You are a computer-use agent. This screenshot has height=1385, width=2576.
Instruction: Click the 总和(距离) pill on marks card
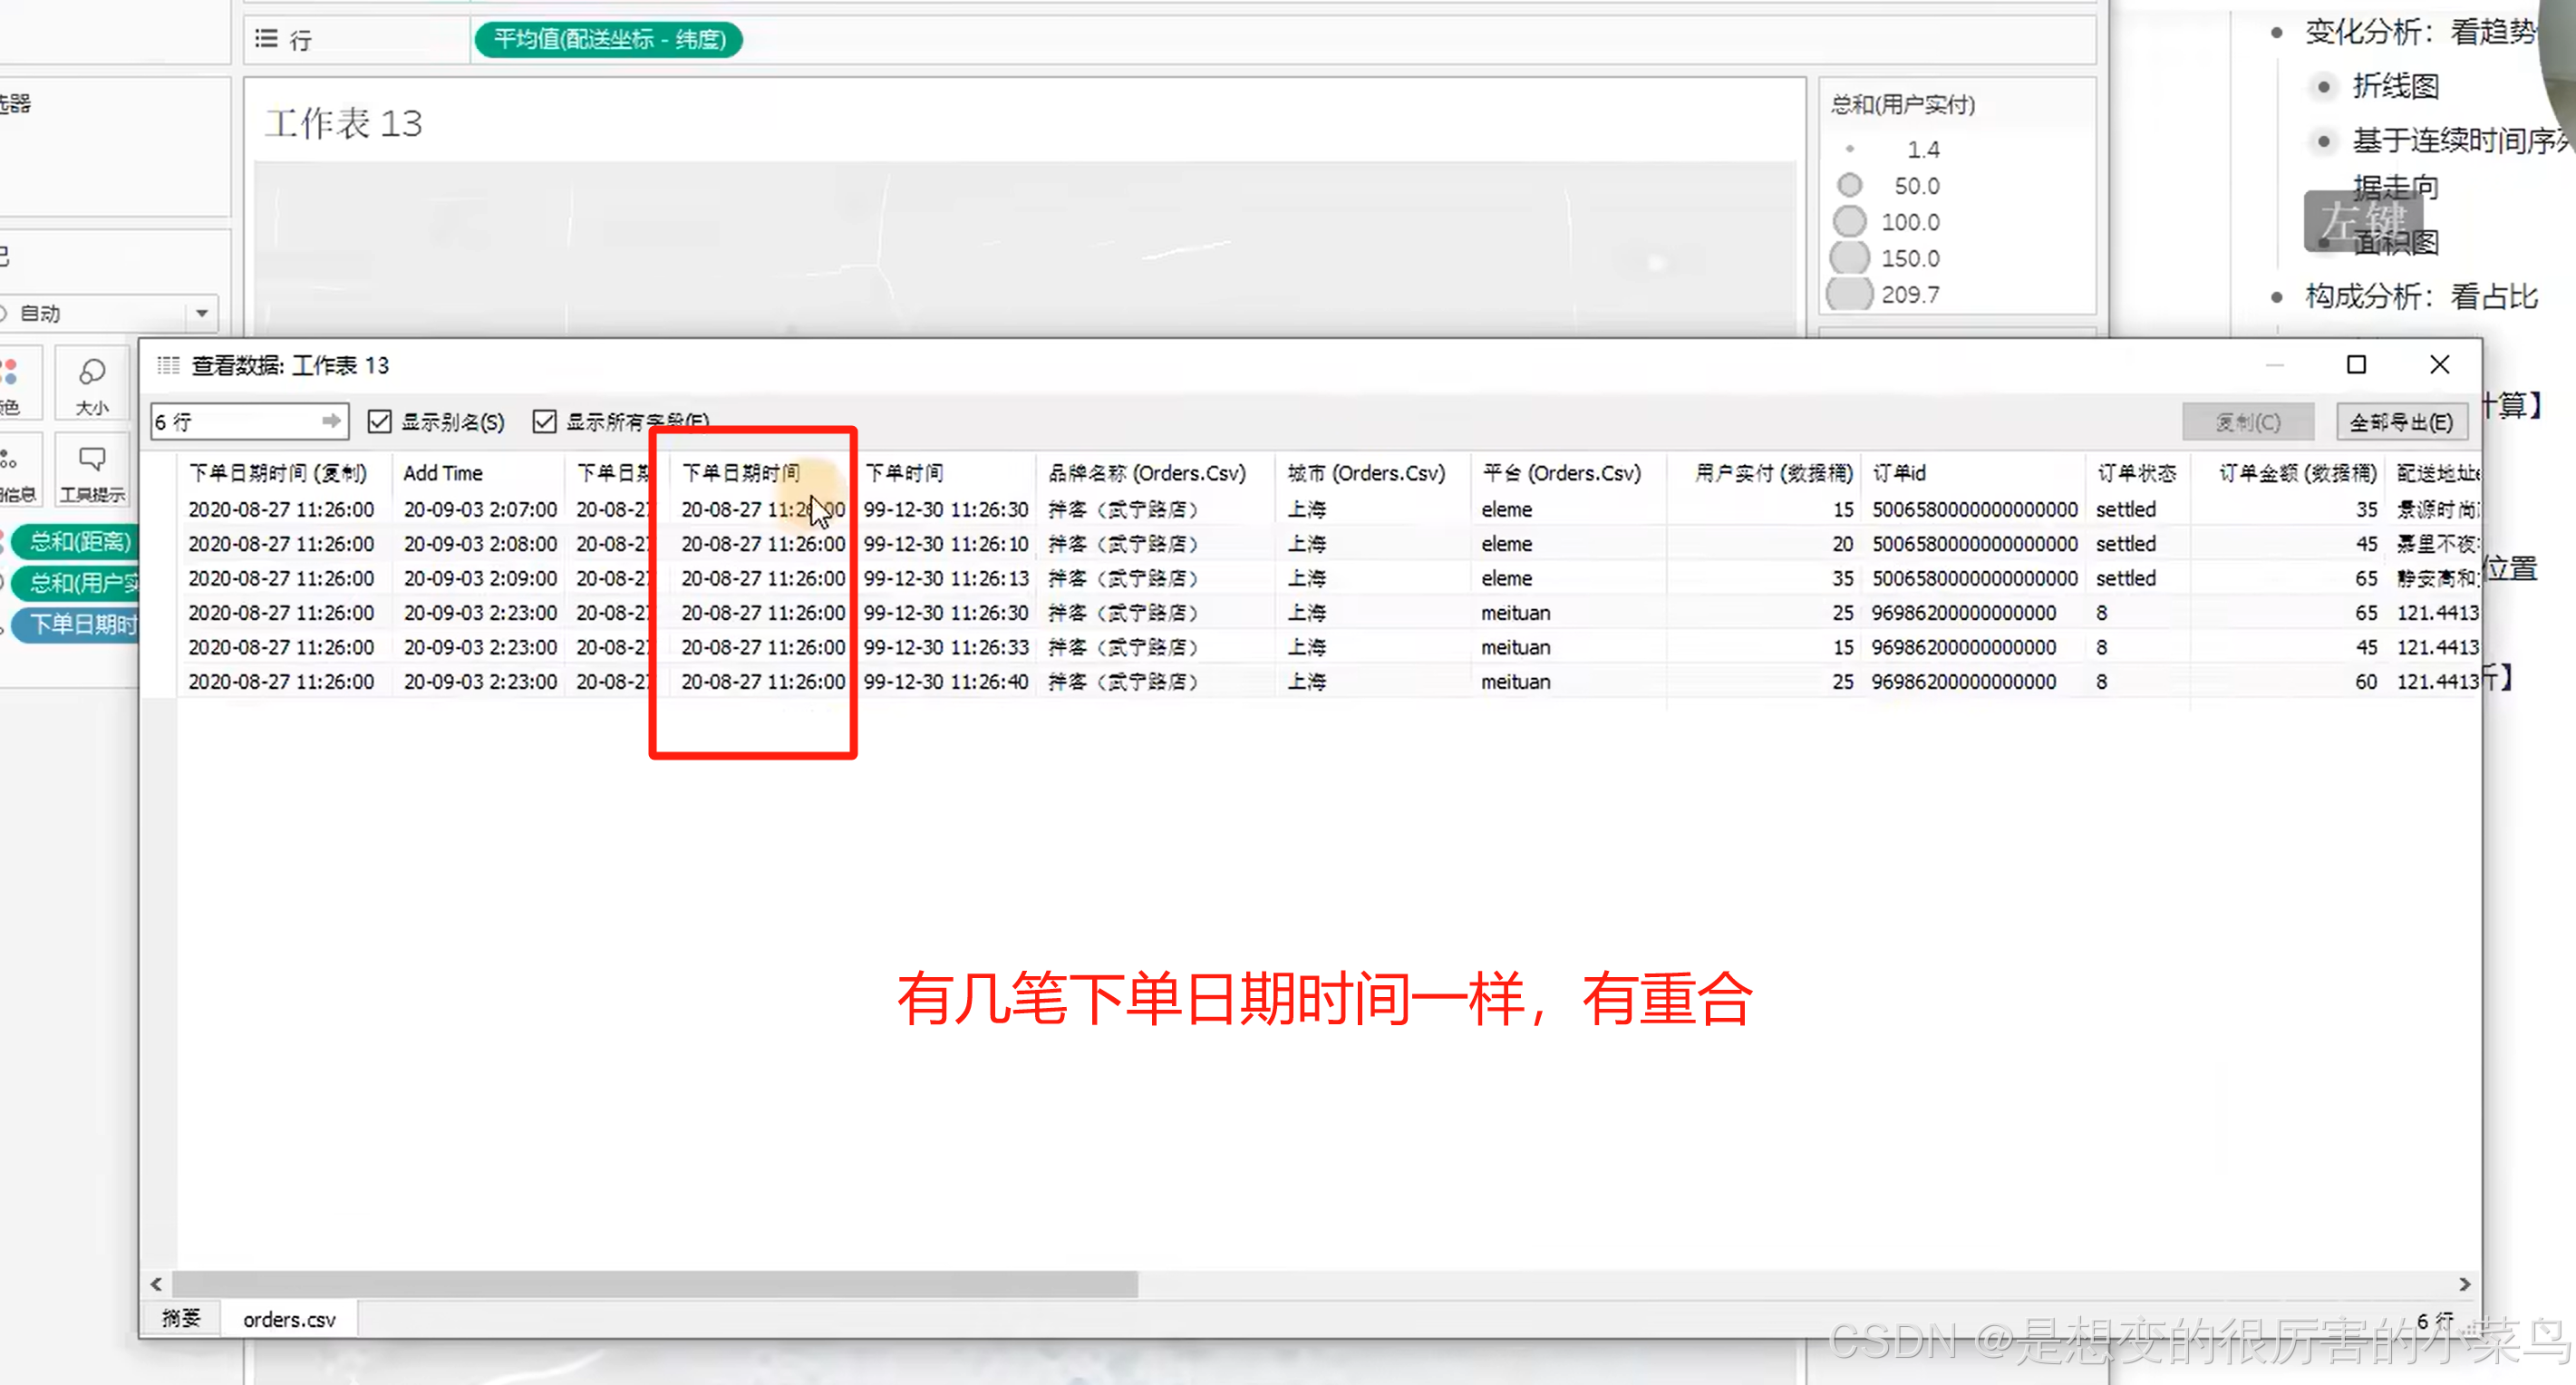[78, 541]
